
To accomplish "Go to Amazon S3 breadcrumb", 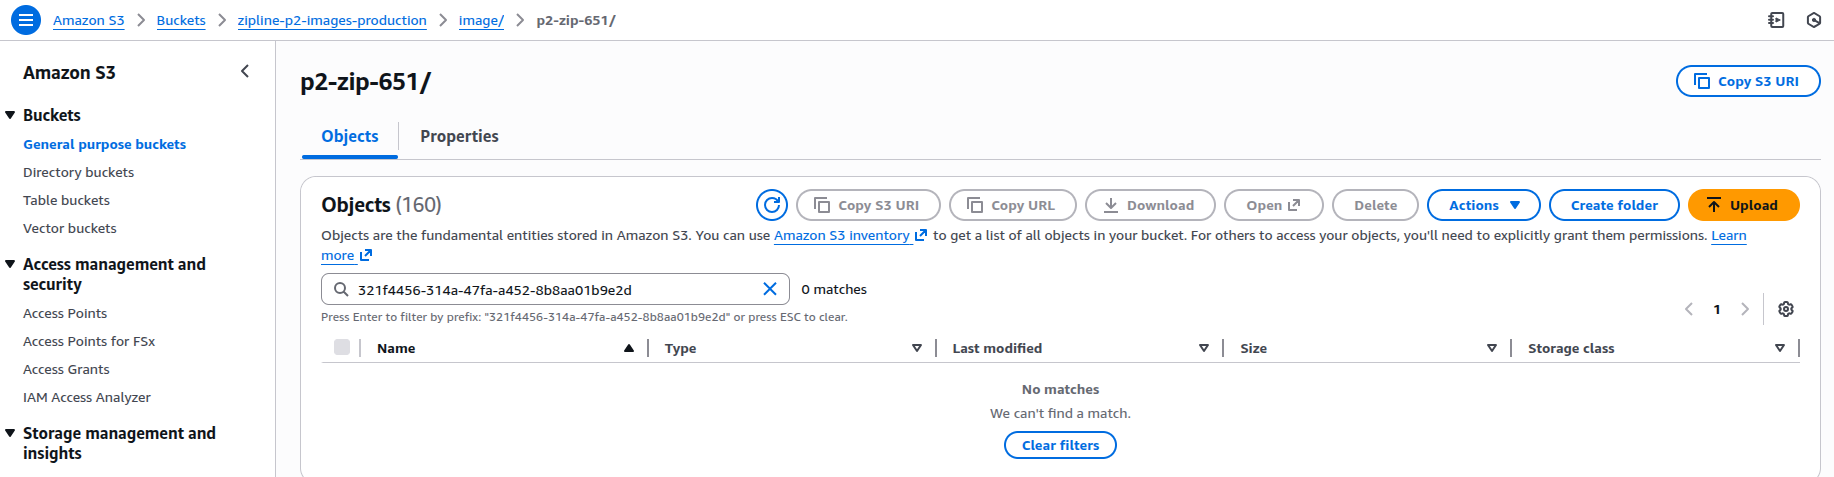I will (x=89, y=20).
